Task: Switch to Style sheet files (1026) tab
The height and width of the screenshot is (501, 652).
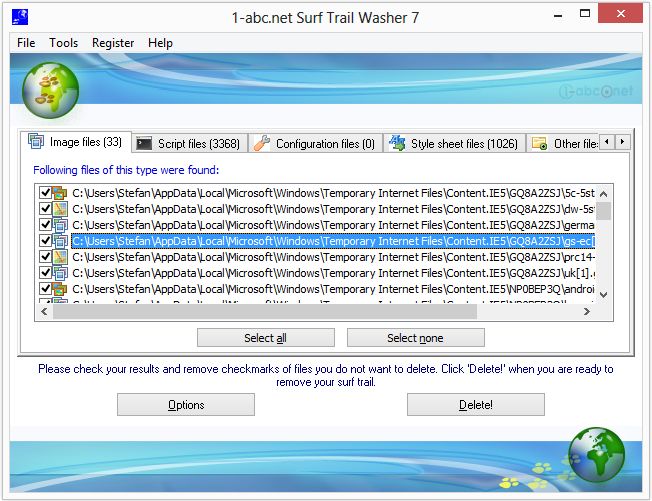Action: pos(454,144)
